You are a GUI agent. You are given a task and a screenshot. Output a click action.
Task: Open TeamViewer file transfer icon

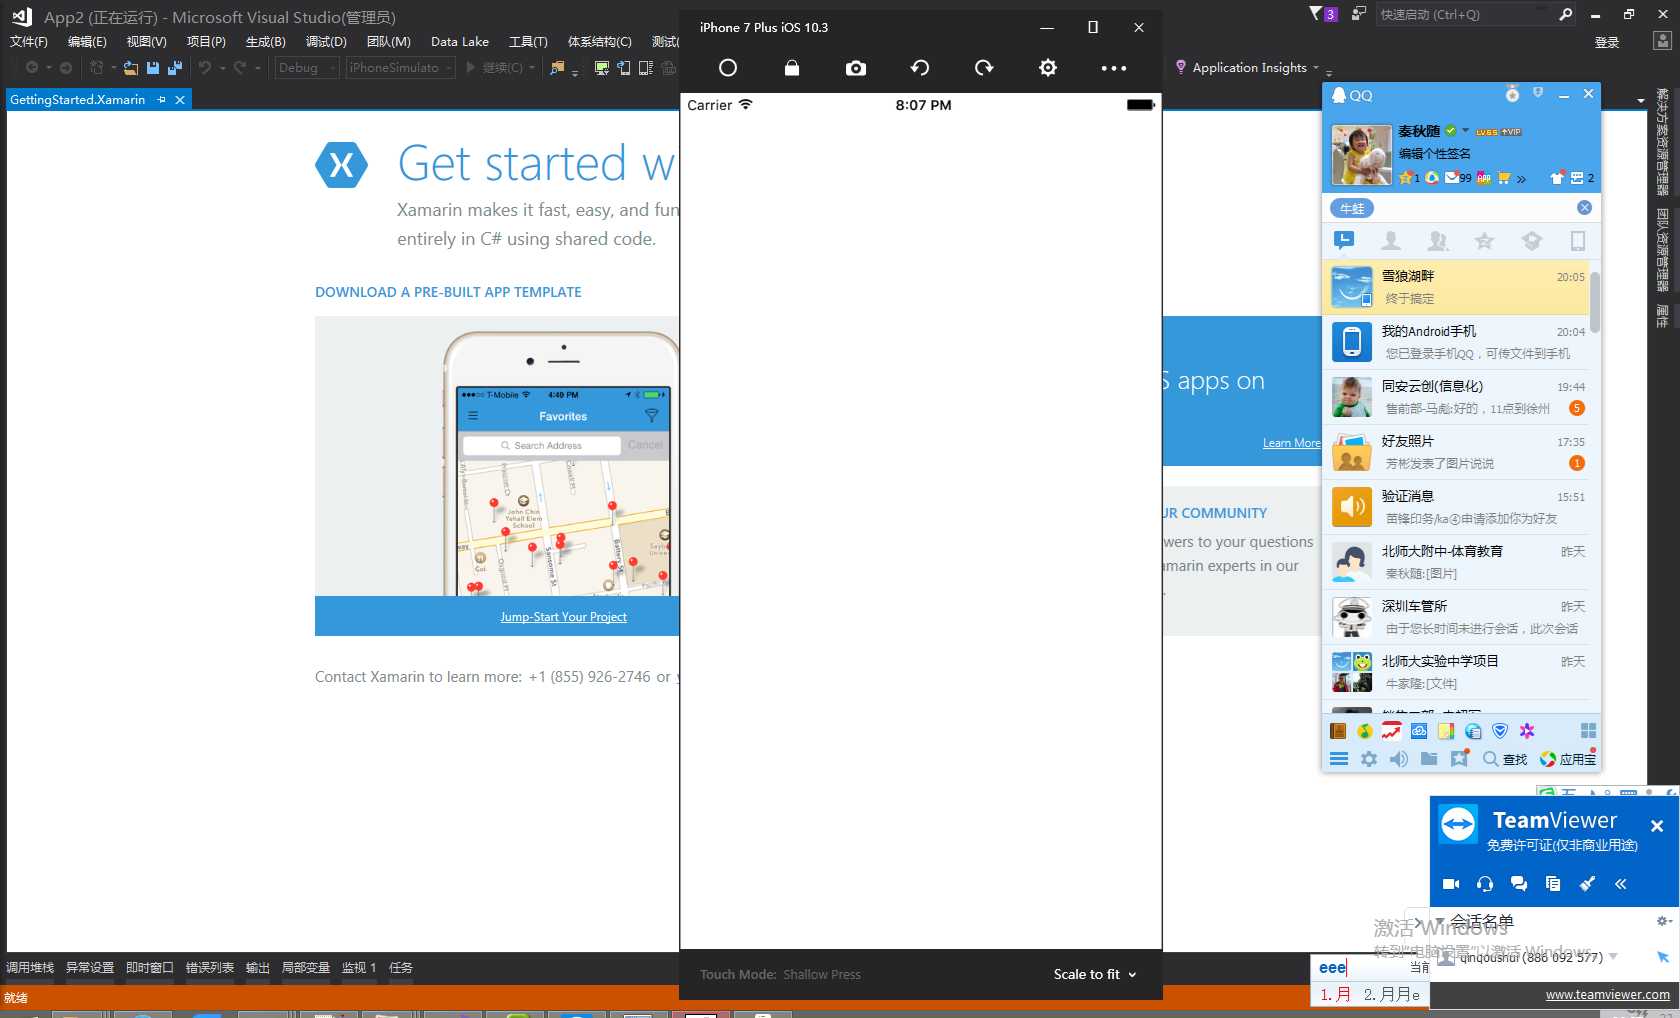[1553, 884]
